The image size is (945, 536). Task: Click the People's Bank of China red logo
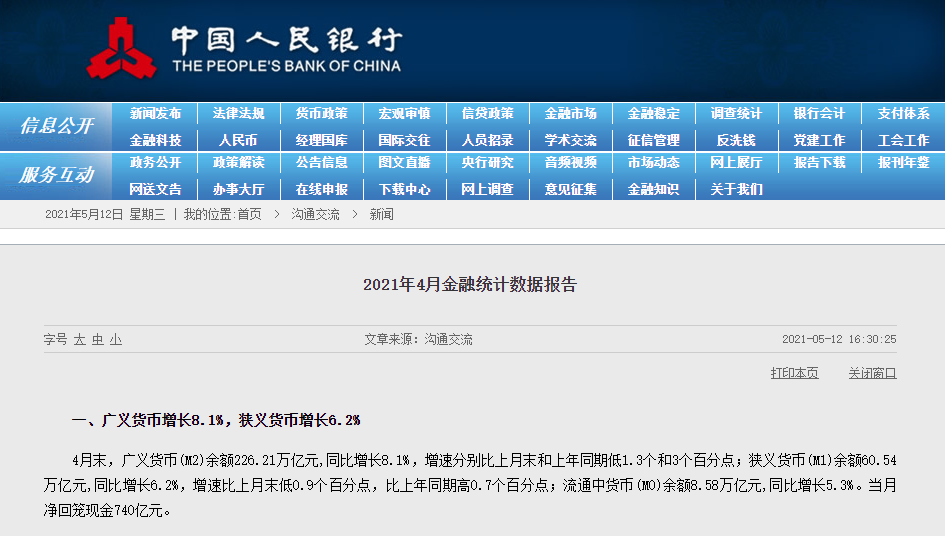tap(121, 49)
